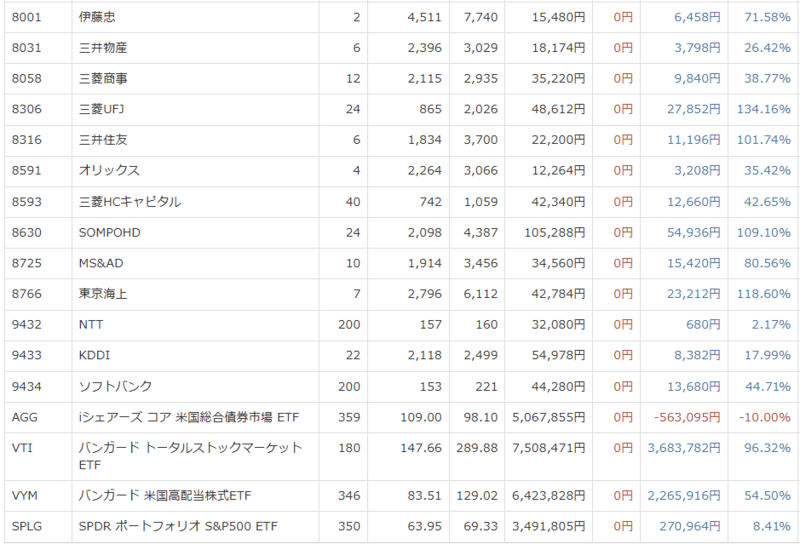Click 8.41% return for SPLG

click(x=771, y=526)
